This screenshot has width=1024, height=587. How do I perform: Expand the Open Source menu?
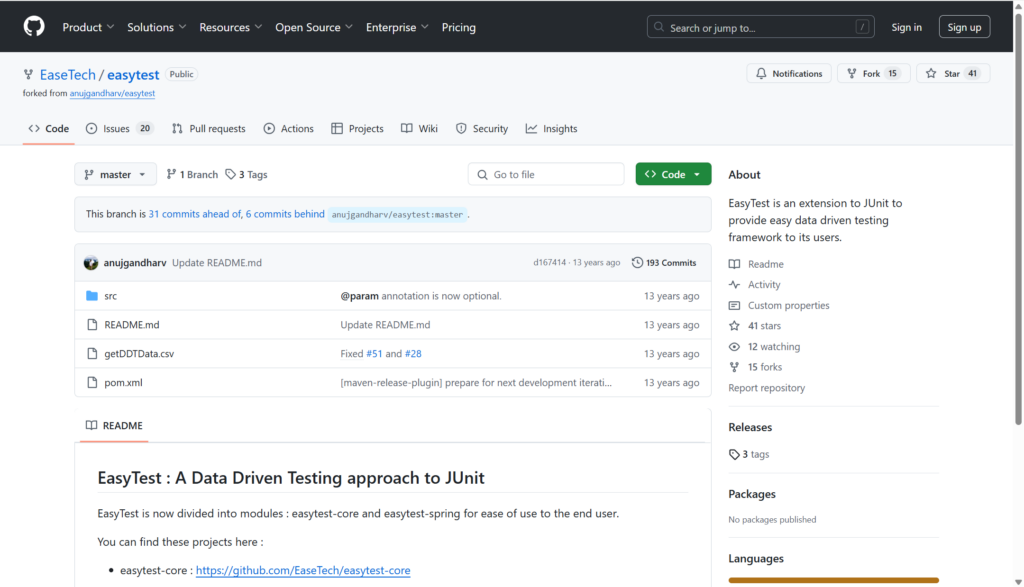pos(315,27)
